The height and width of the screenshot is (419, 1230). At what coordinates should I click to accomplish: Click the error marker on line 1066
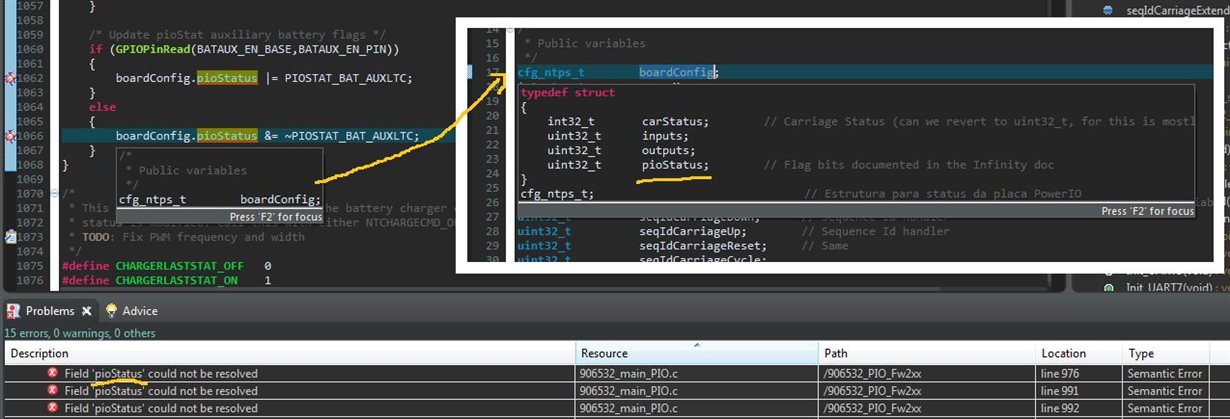pyautogui.click(x=8, y=135)
